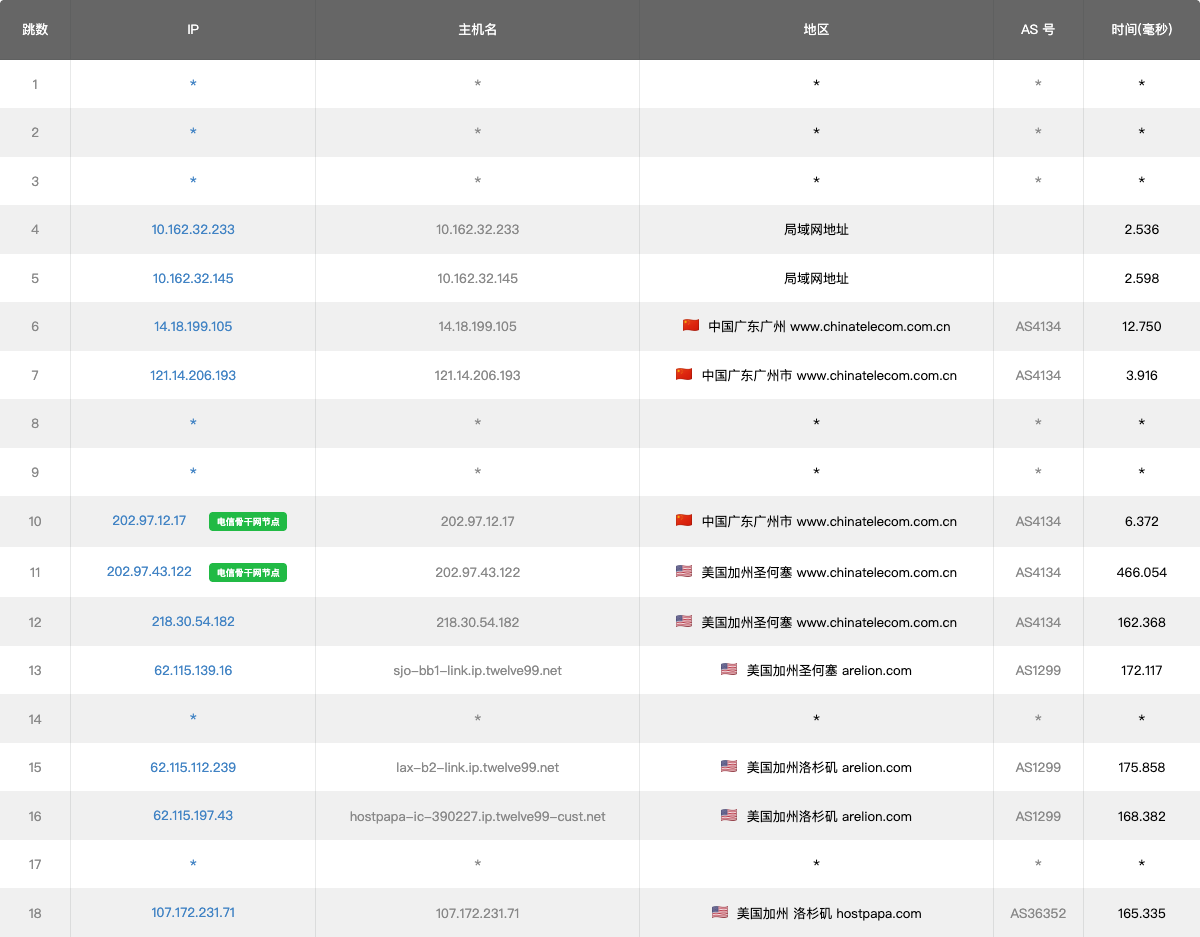The image size is (1200, 937).
Task: Click the China flag in hop 6 row
Action: click(x=691, y=326)
